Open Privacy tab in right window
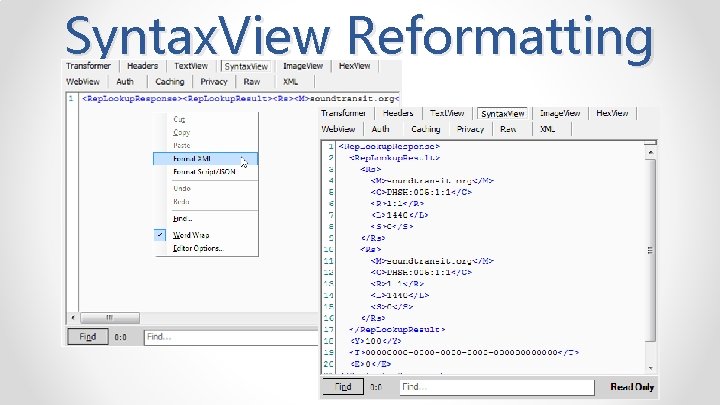This screenshot has width=720, height=405. [471, 129]
